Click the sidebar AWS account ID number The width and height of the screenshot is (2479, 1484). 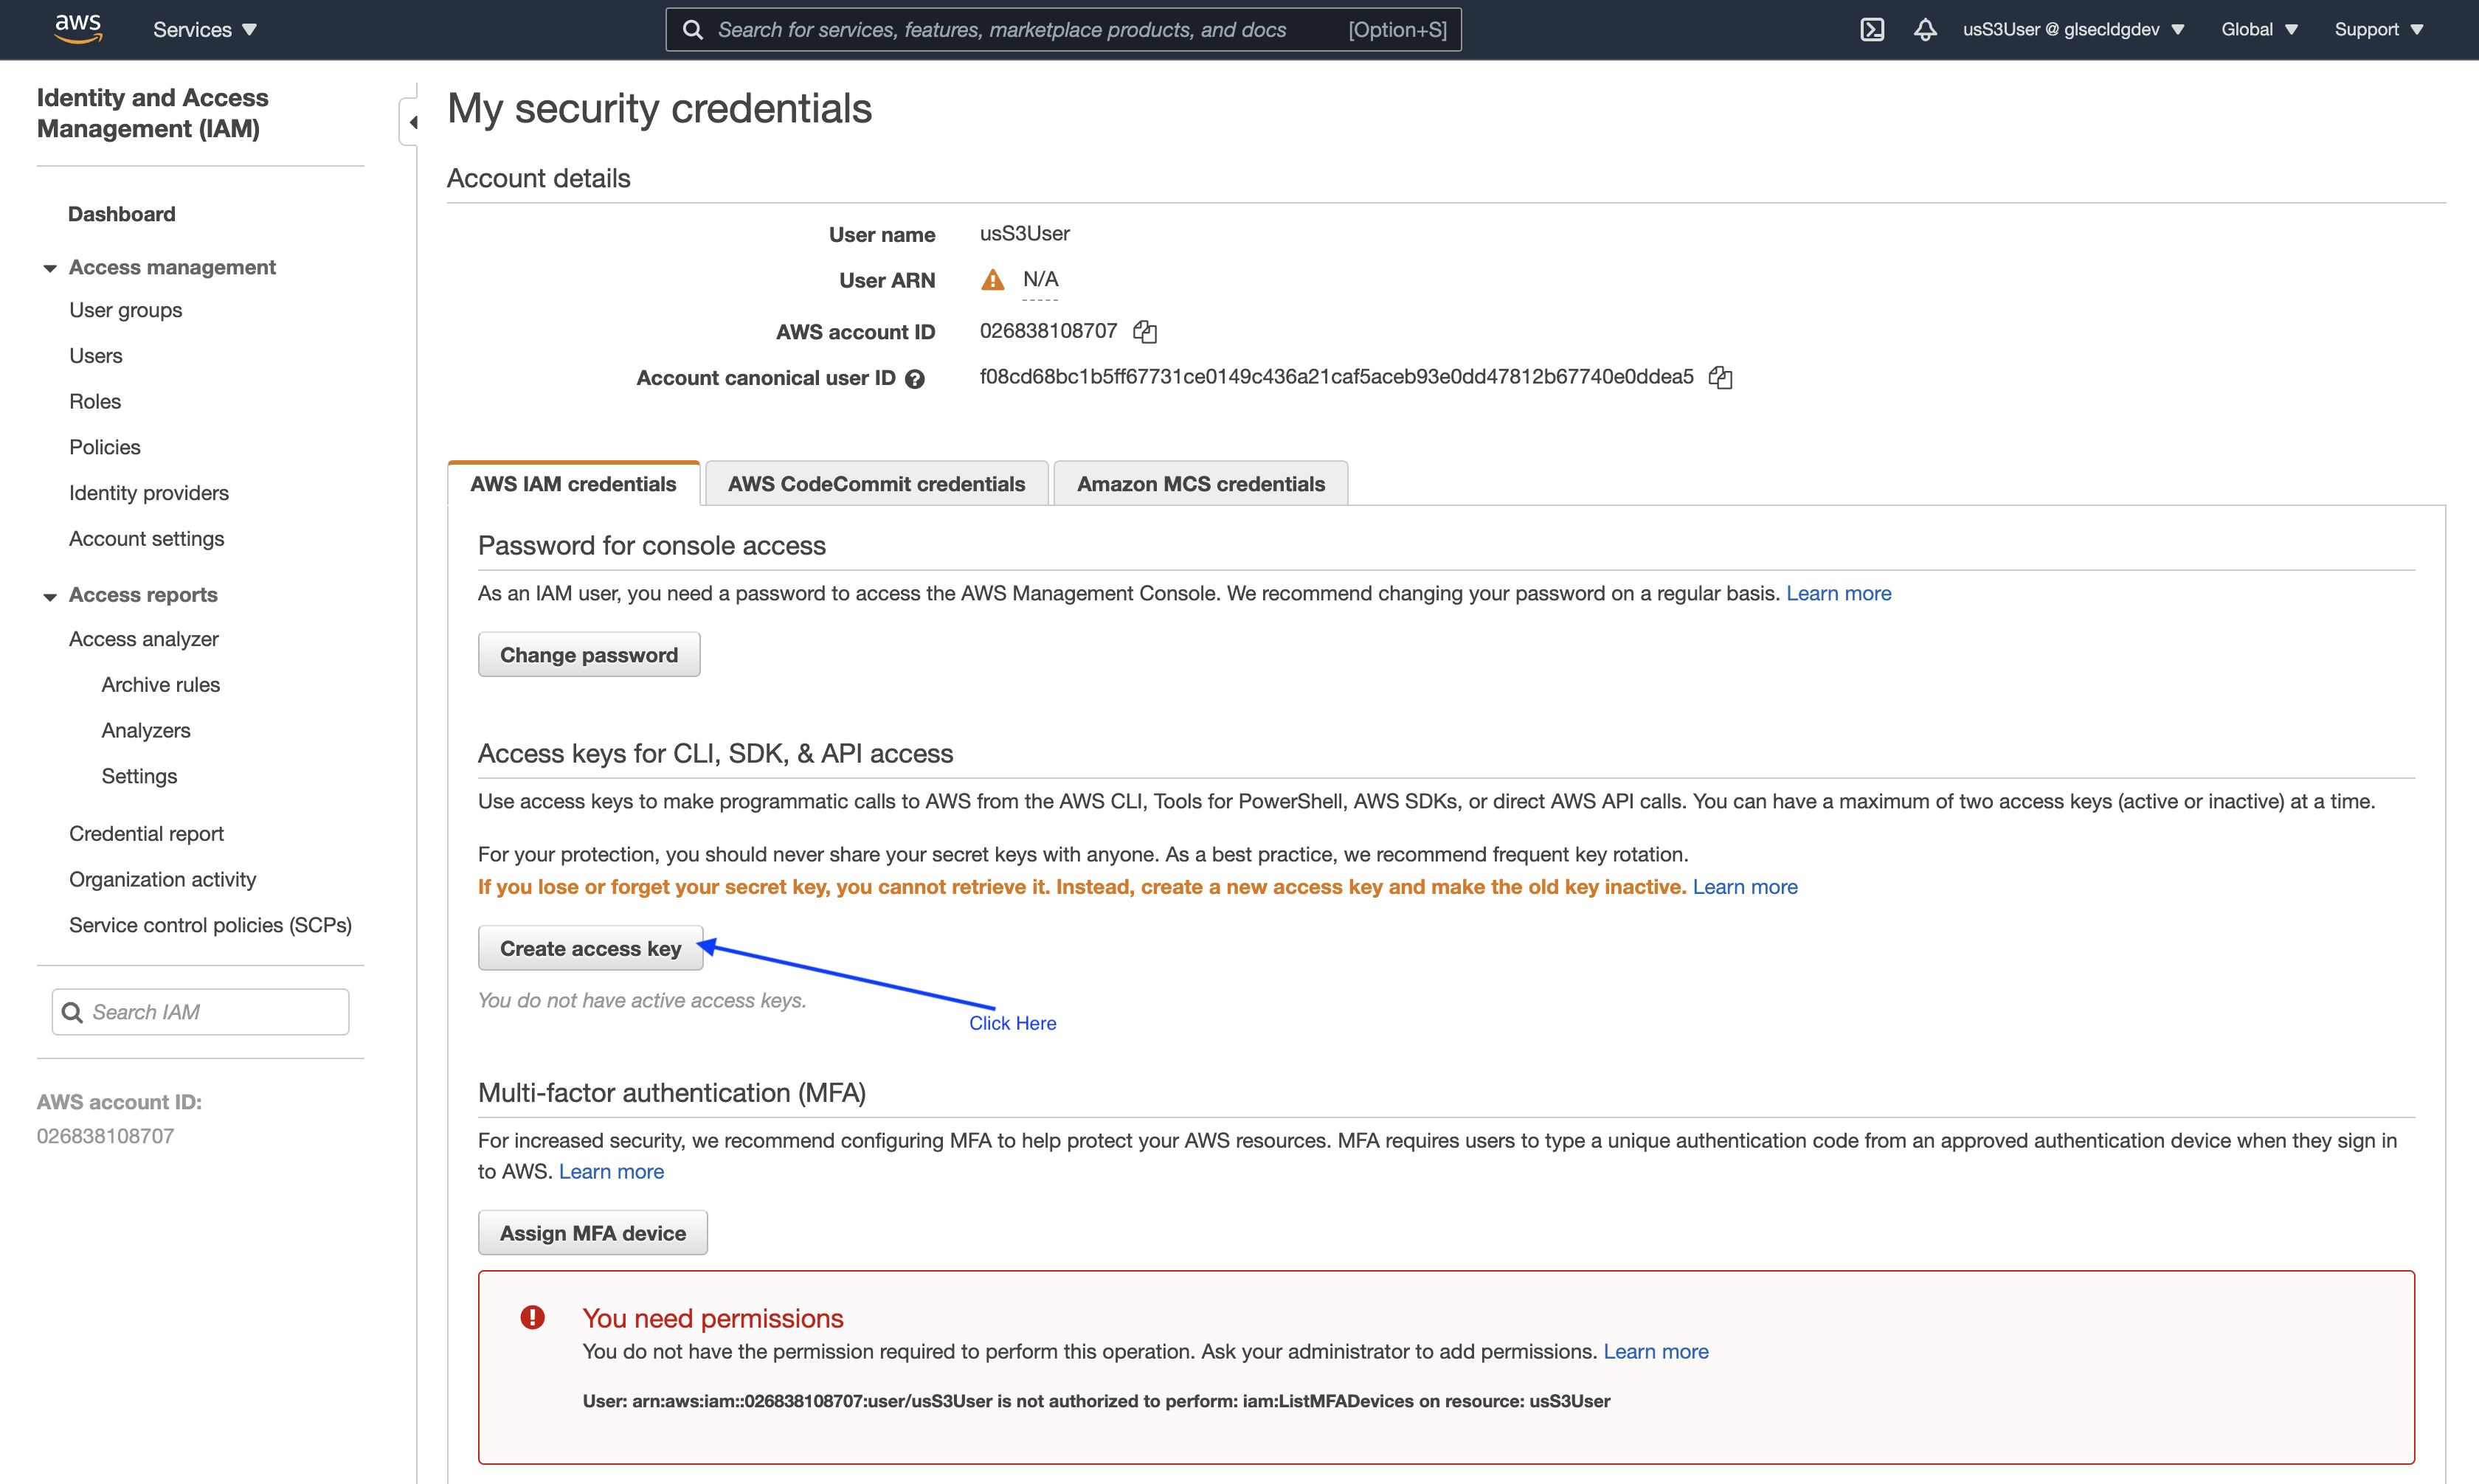[x=105, y=1136]
